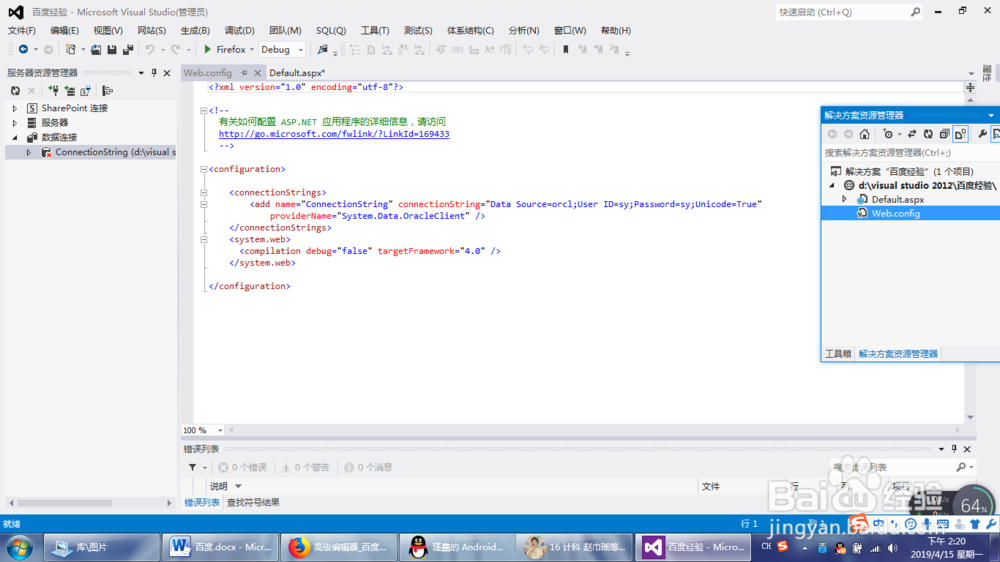This screenshot has width=1000, height=562.
Task: Click the 说明 column header
Action: point(219,486)
